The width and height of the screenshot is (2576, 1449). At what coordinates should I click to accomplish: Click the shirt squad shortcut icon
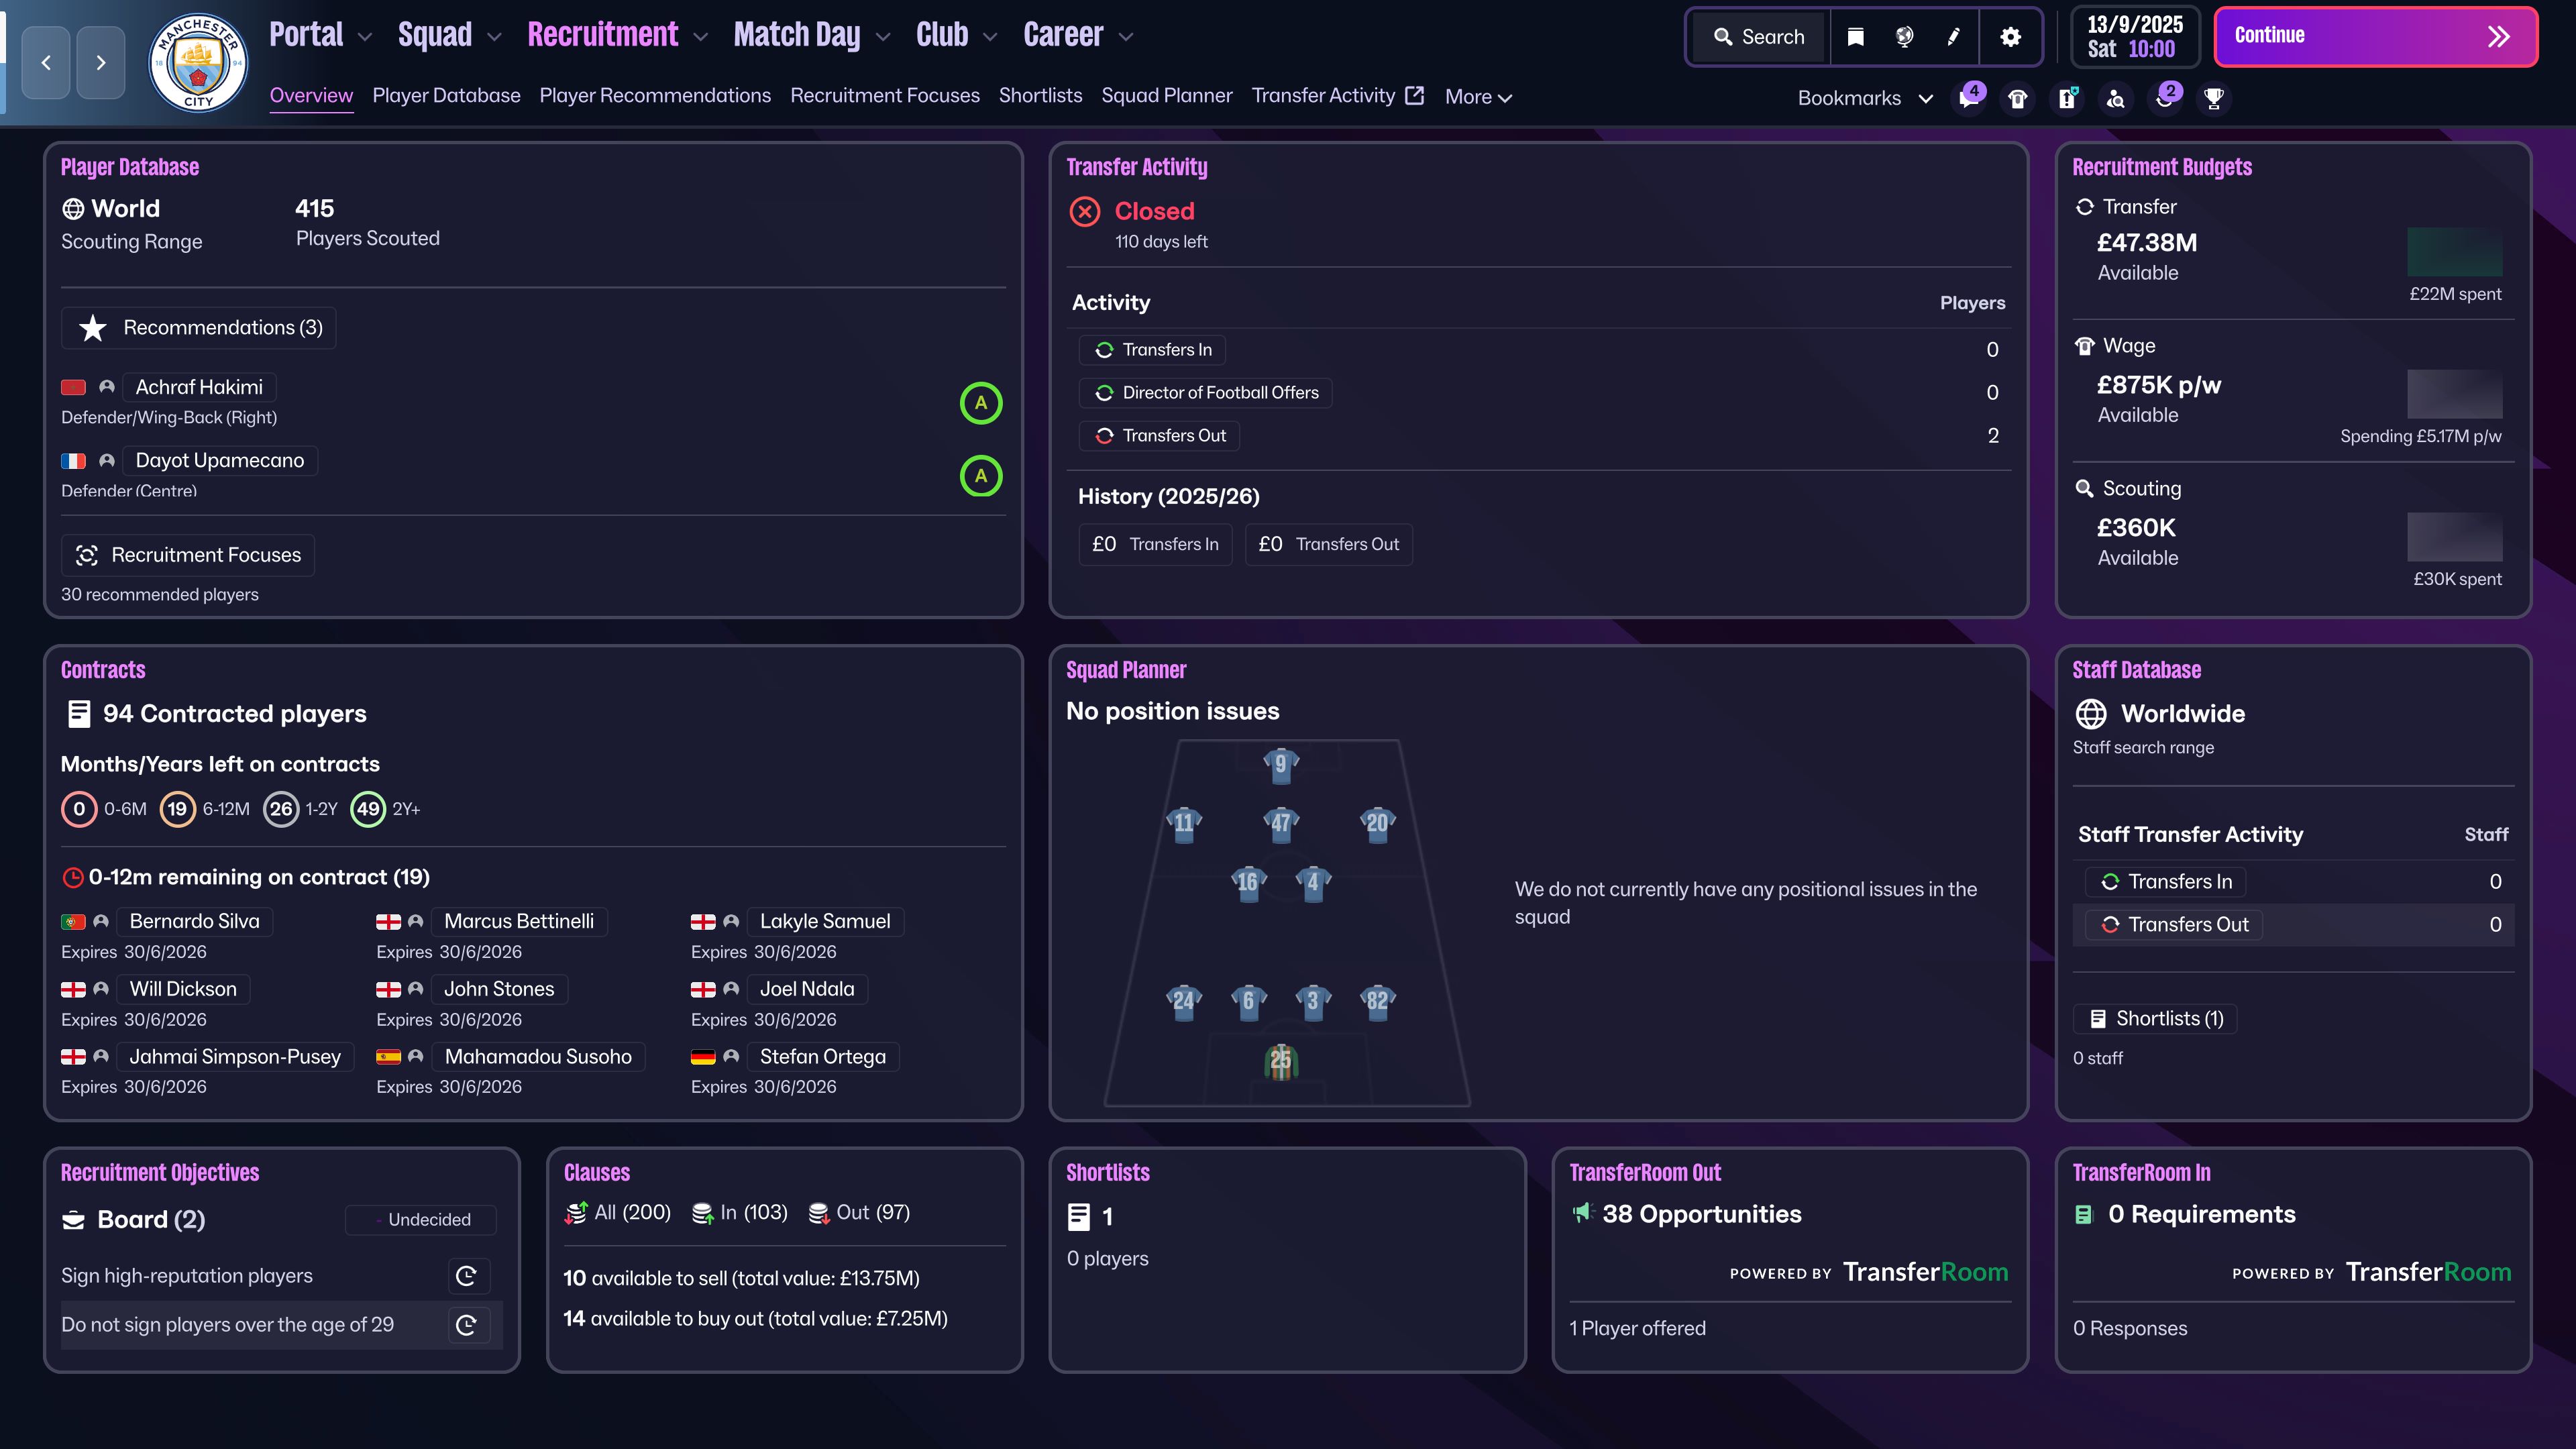coord(2018,98)
